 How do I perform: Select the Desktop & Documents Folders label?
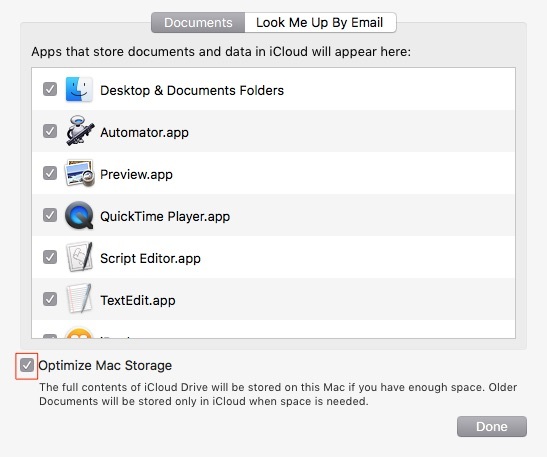192,90
